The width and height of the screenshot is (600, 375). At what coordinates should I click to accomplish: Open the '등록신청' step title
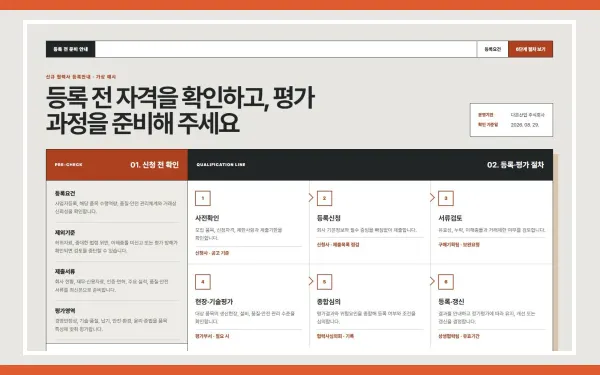(329, 218)
